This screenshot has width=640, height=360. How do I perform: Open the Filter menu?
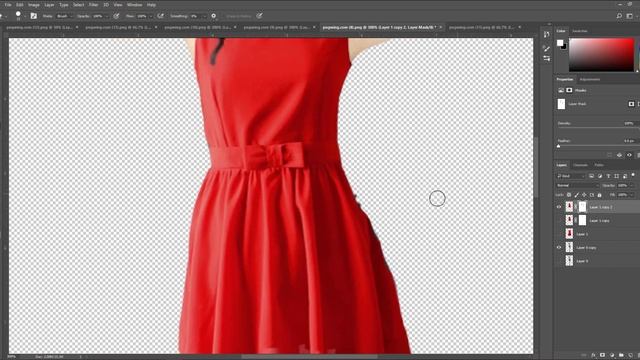[x=93, y=5]
